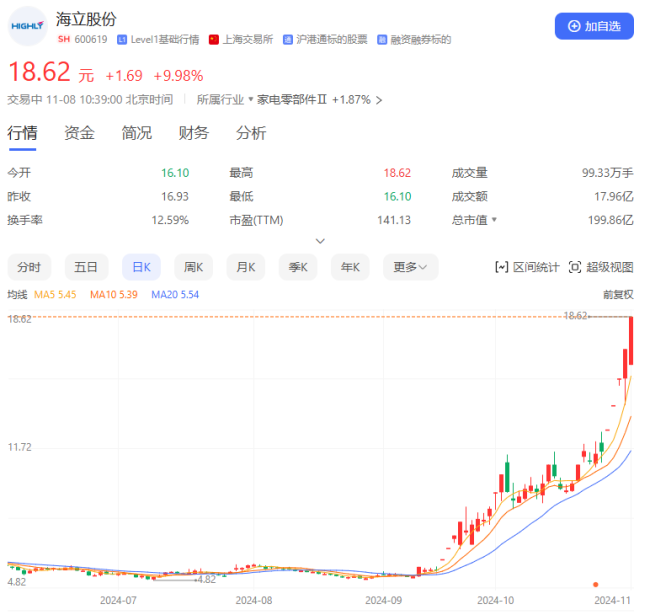The image size is (650, 615).
Task: Click the 沪港通标的股票 tag icon
Action: click(x=287, y=40)
